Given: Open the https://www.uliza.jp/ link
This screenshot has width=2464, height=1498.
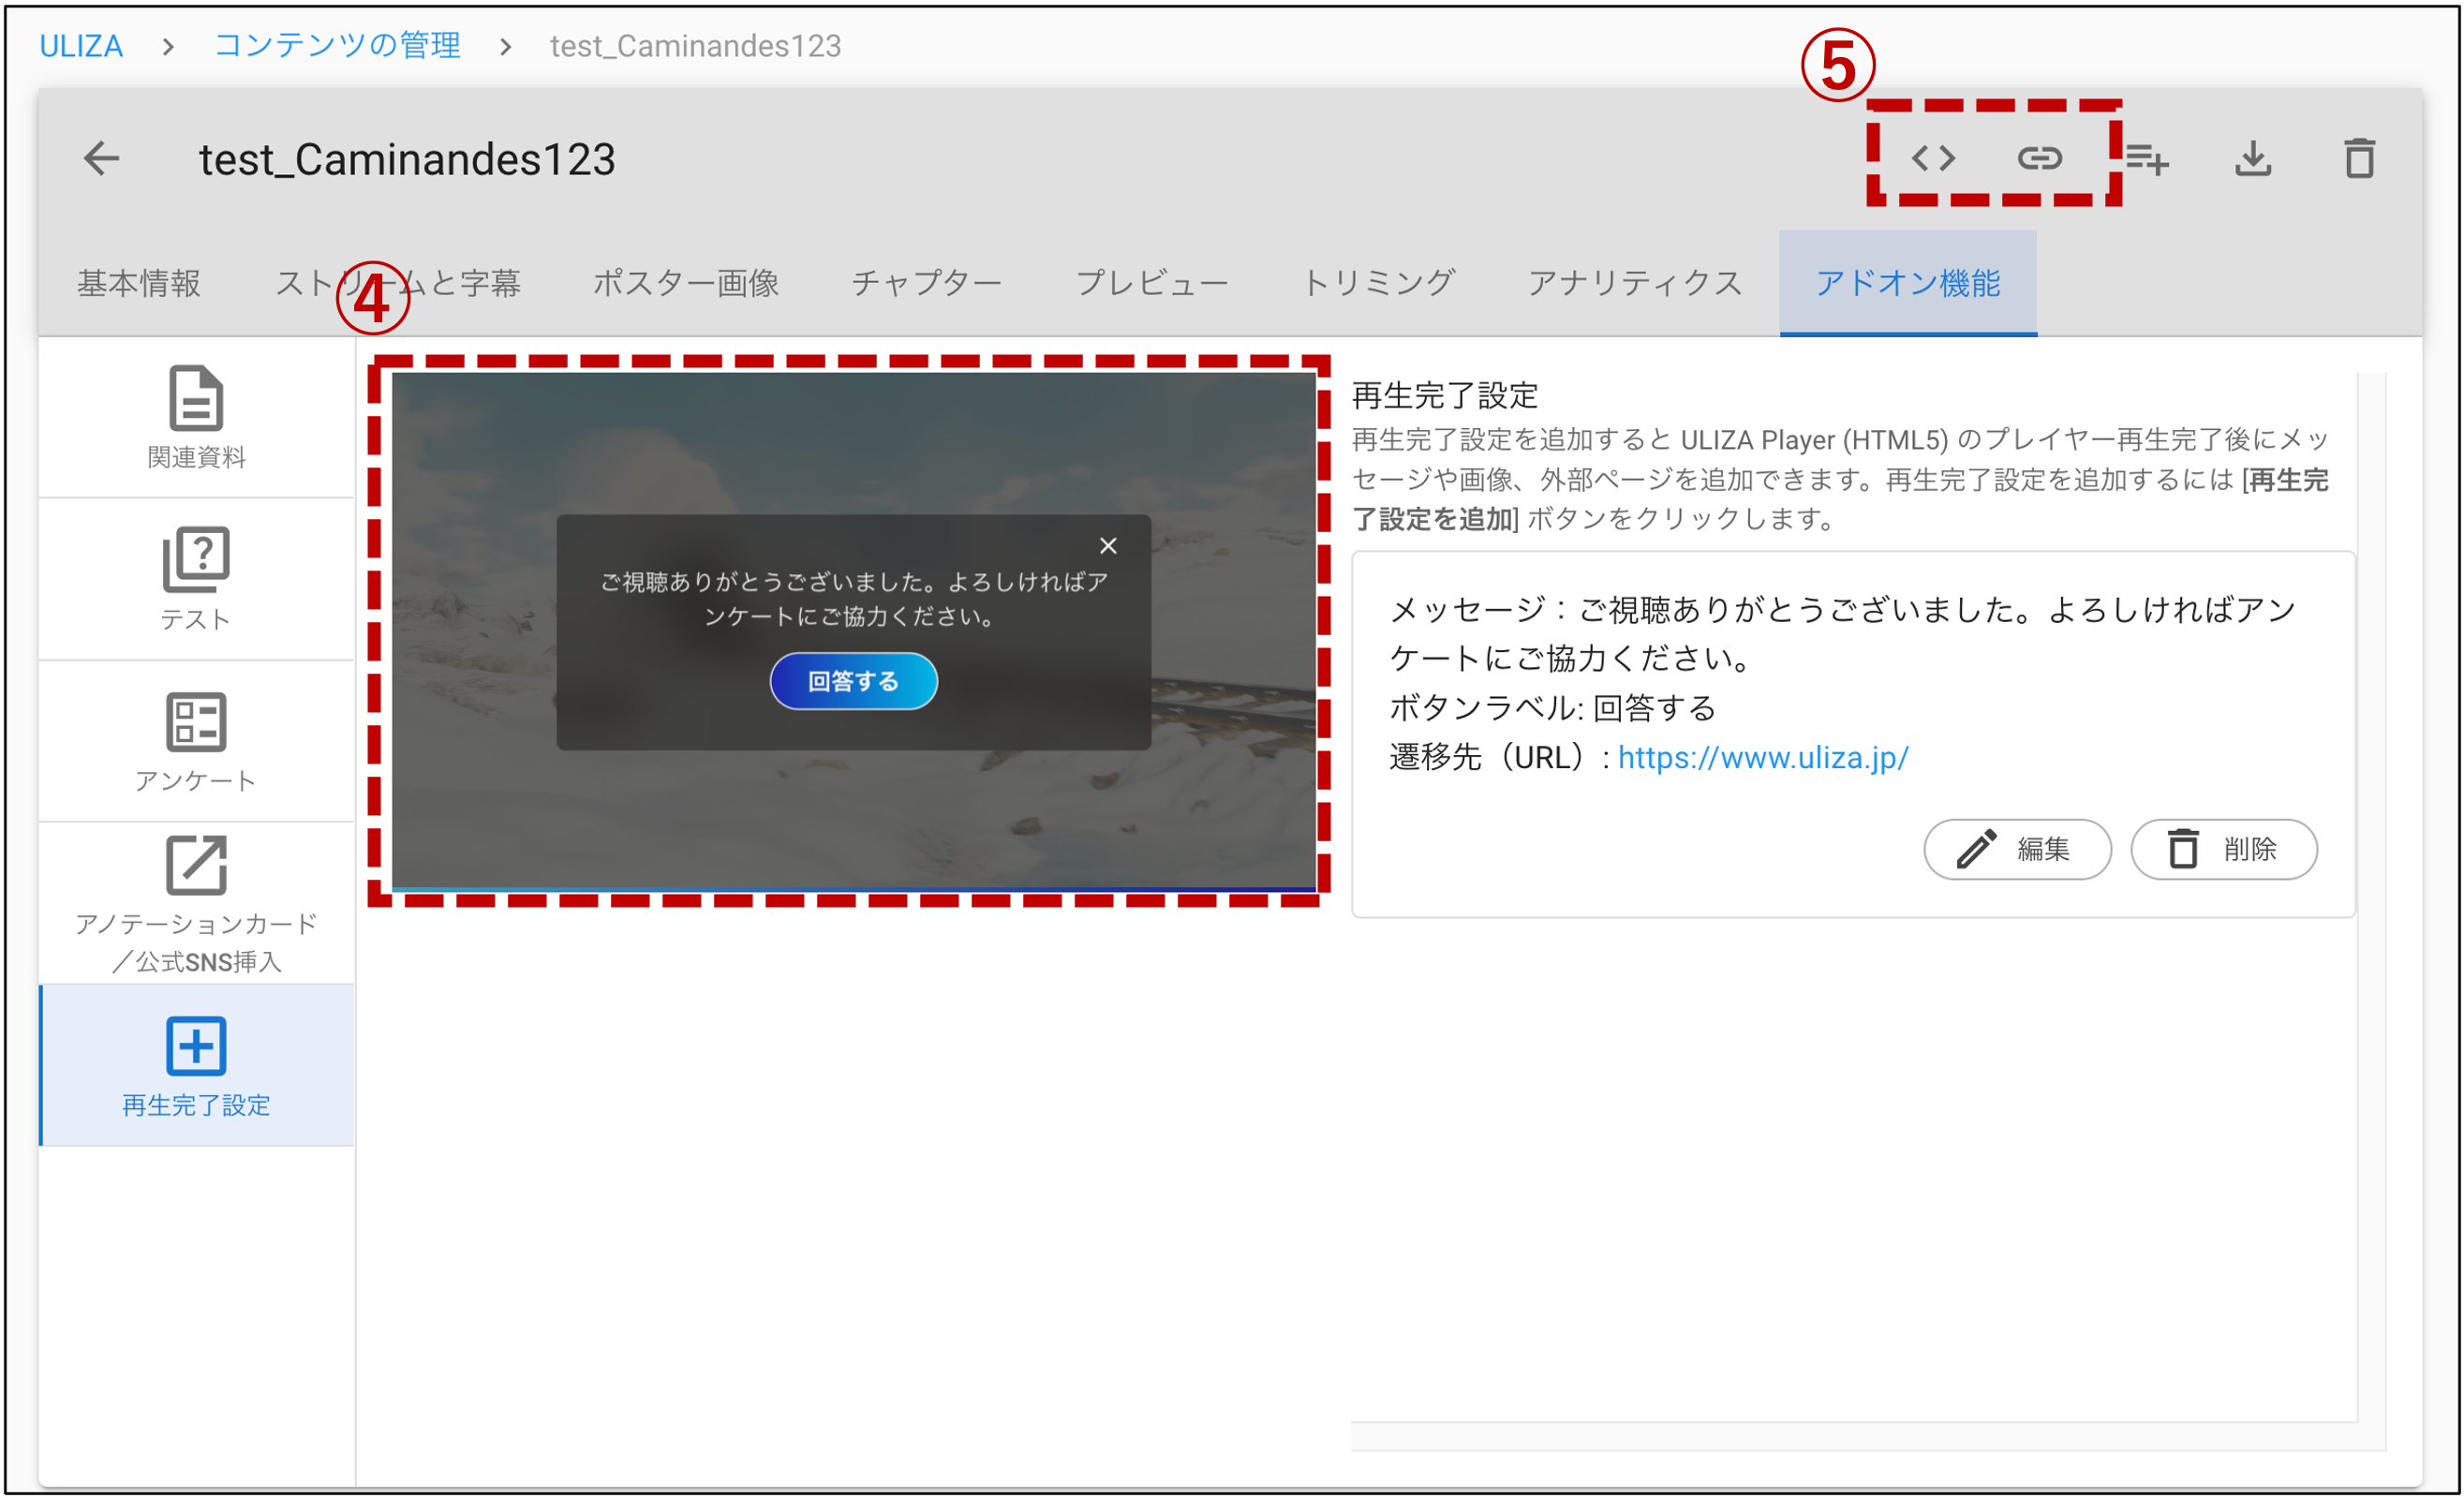Looking at the screenshot, I should (x=1762, y=757).
